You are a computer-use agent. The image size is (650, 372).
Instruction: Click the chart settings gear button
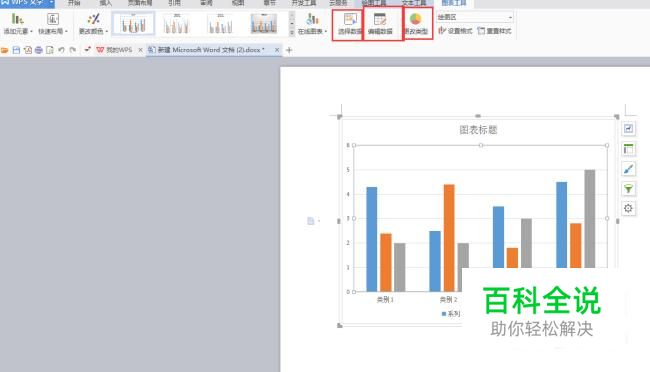coord(628,208)
